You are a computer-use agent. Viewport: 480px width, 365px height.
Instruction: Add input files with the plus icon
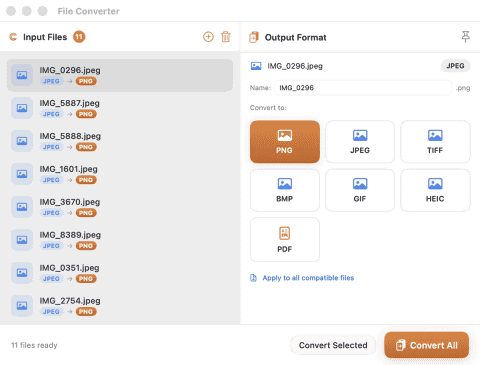tap(208, 37)
